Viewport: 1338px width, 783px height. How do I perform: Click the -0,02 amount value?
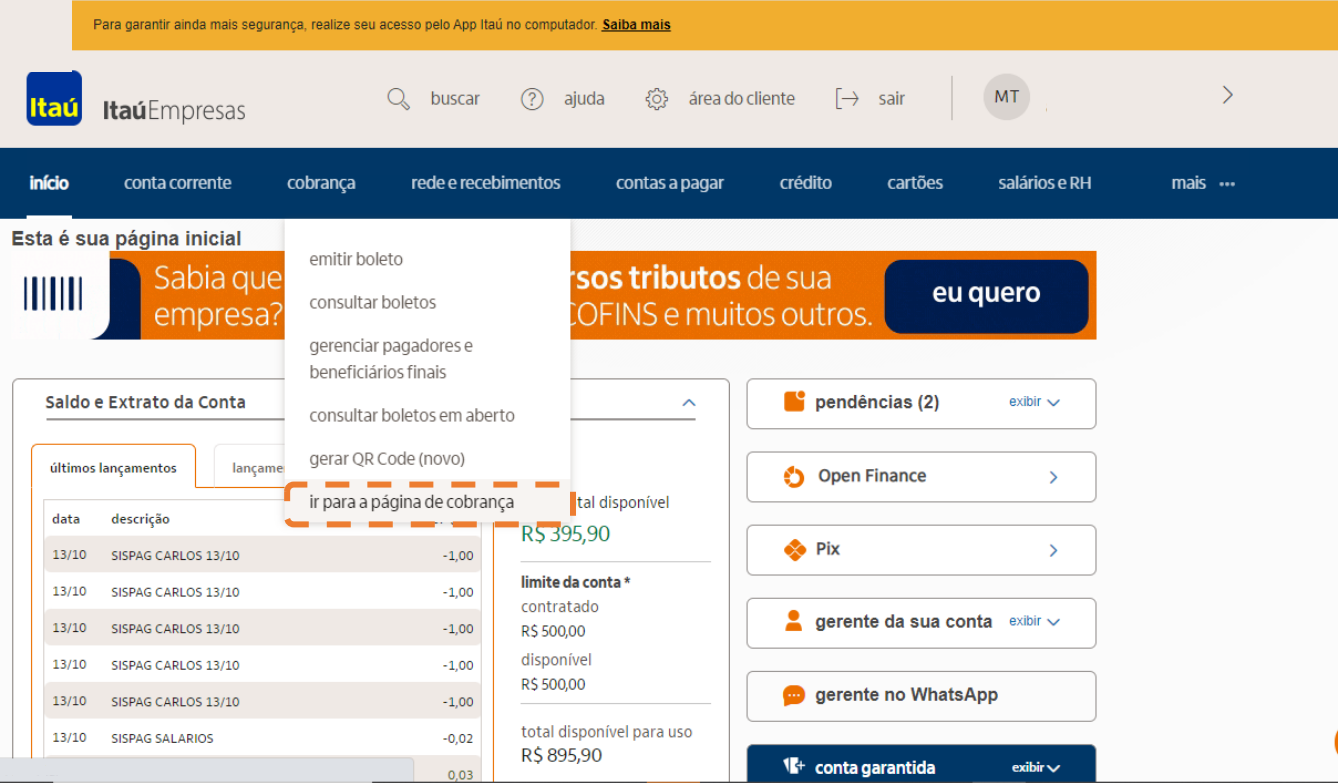[x=458, y=738]
